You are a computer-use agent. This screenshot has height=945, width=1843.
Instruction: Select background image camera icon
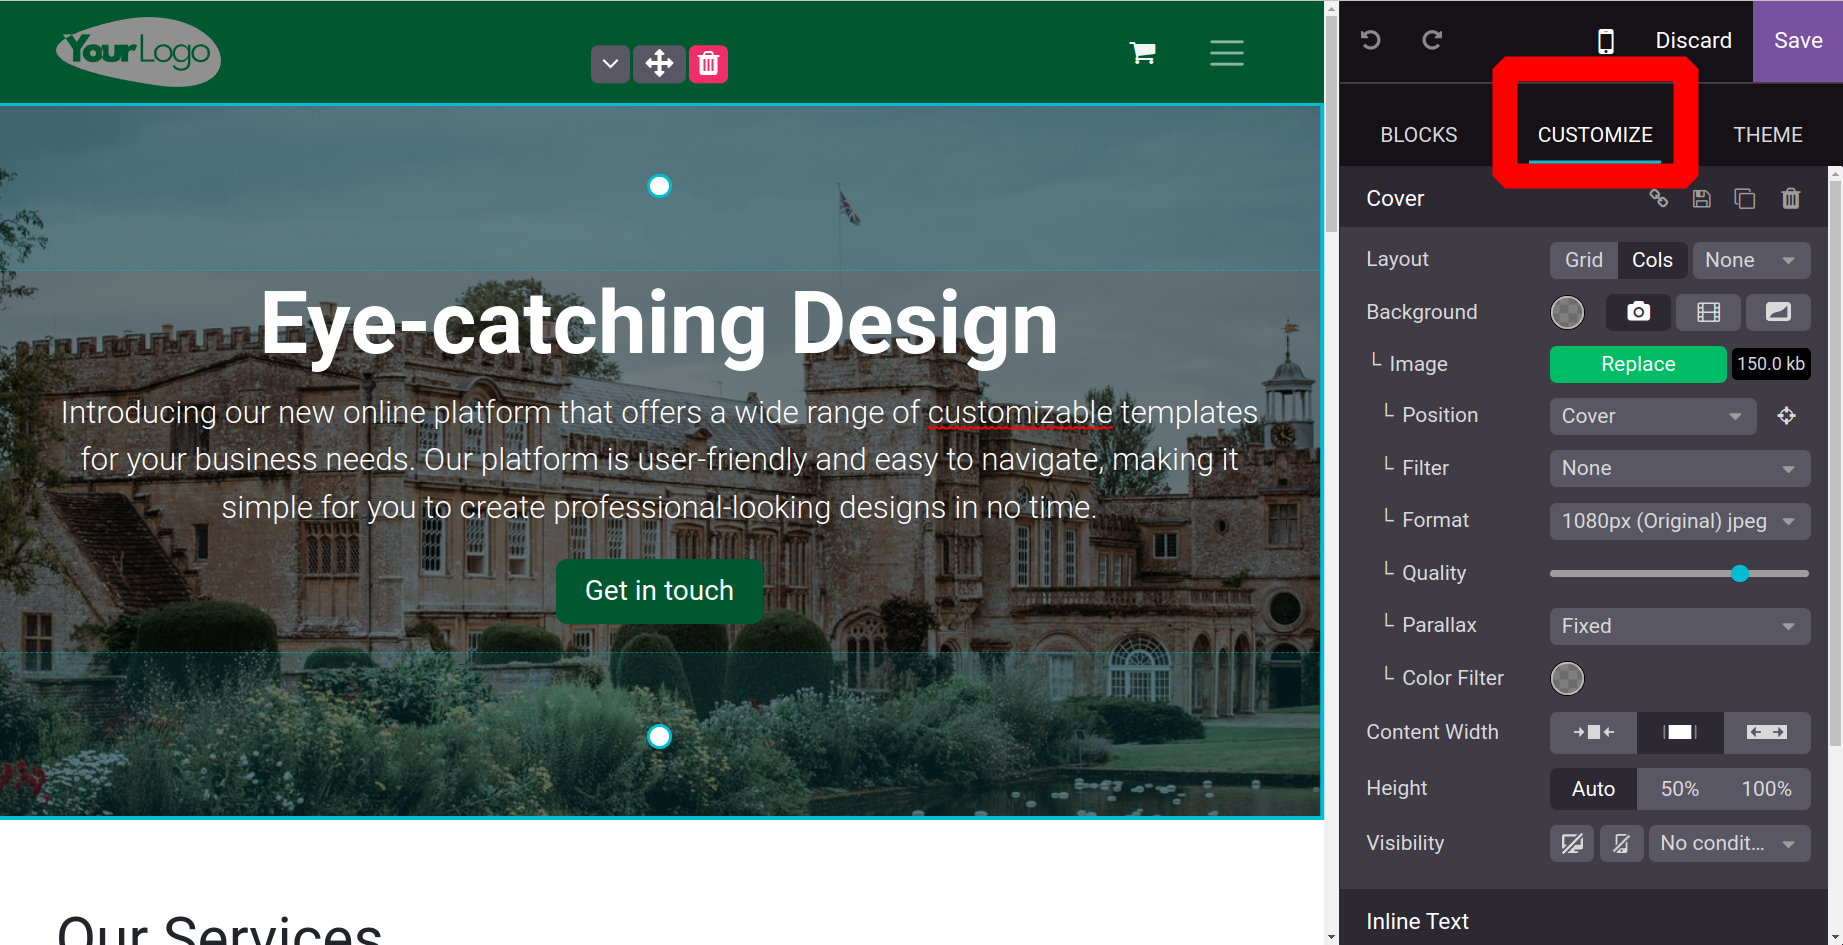pos(1638,312)
